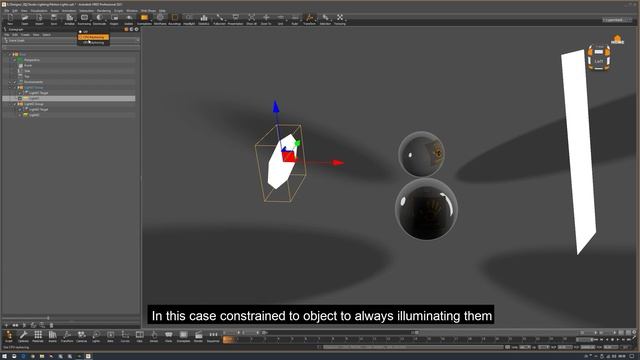Open the Scenegraph Select menu
This screenshot has height=360, width=640.
tap(47, 35)
